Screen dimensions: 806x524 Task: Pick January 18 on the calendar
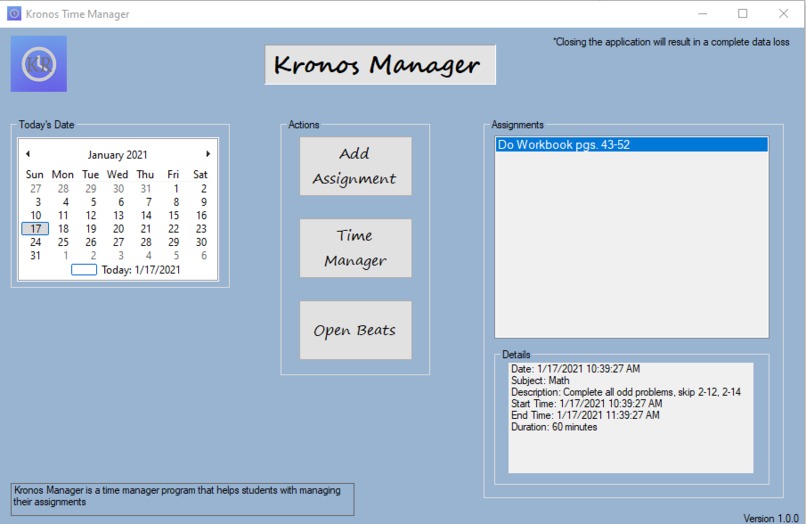coord(63,229)
